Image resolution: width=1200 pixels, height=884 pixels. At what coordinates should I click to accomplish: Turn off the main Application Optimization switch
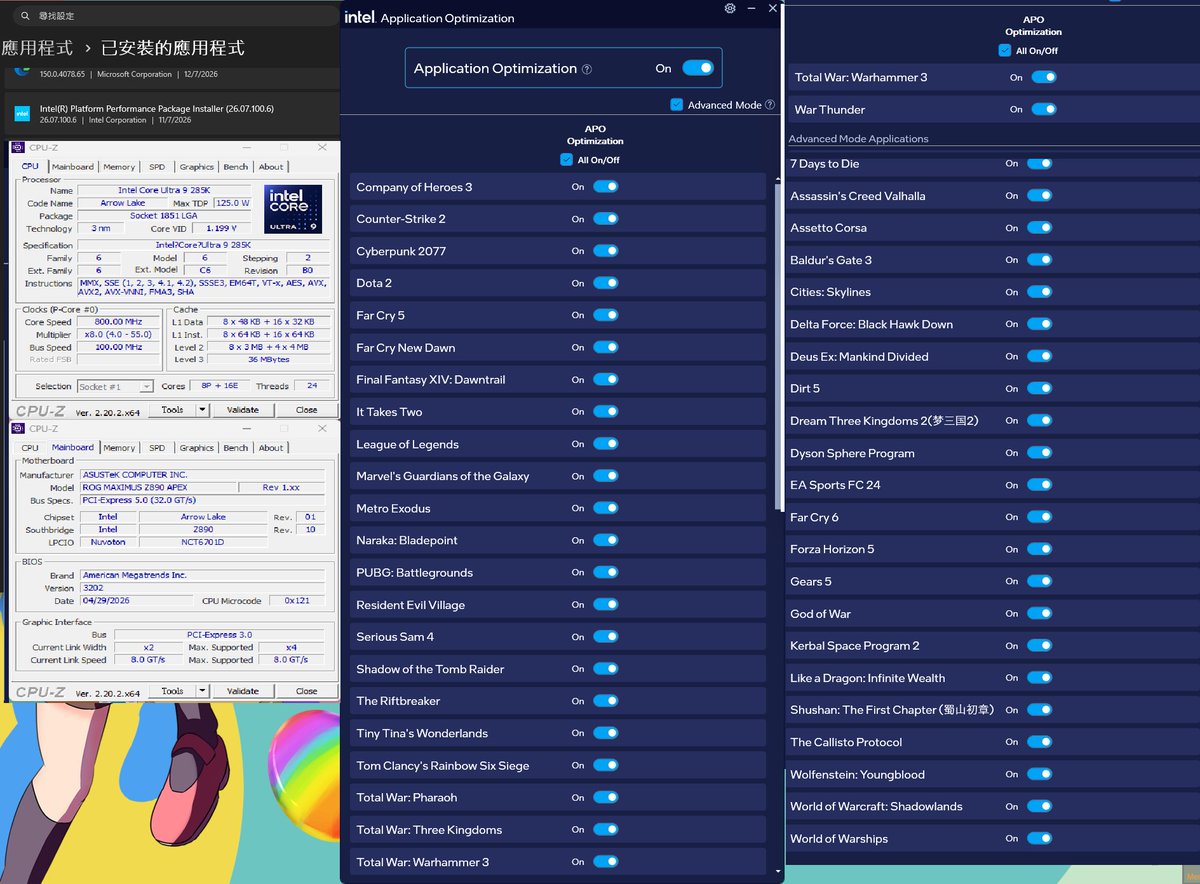[x=698, y=68]
